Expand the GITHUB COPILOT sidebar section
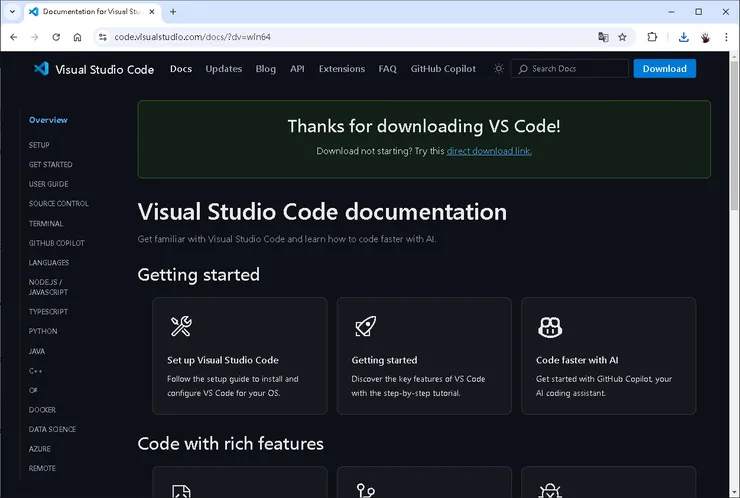The height and width of the screenshot is (498, 740). 57,243
